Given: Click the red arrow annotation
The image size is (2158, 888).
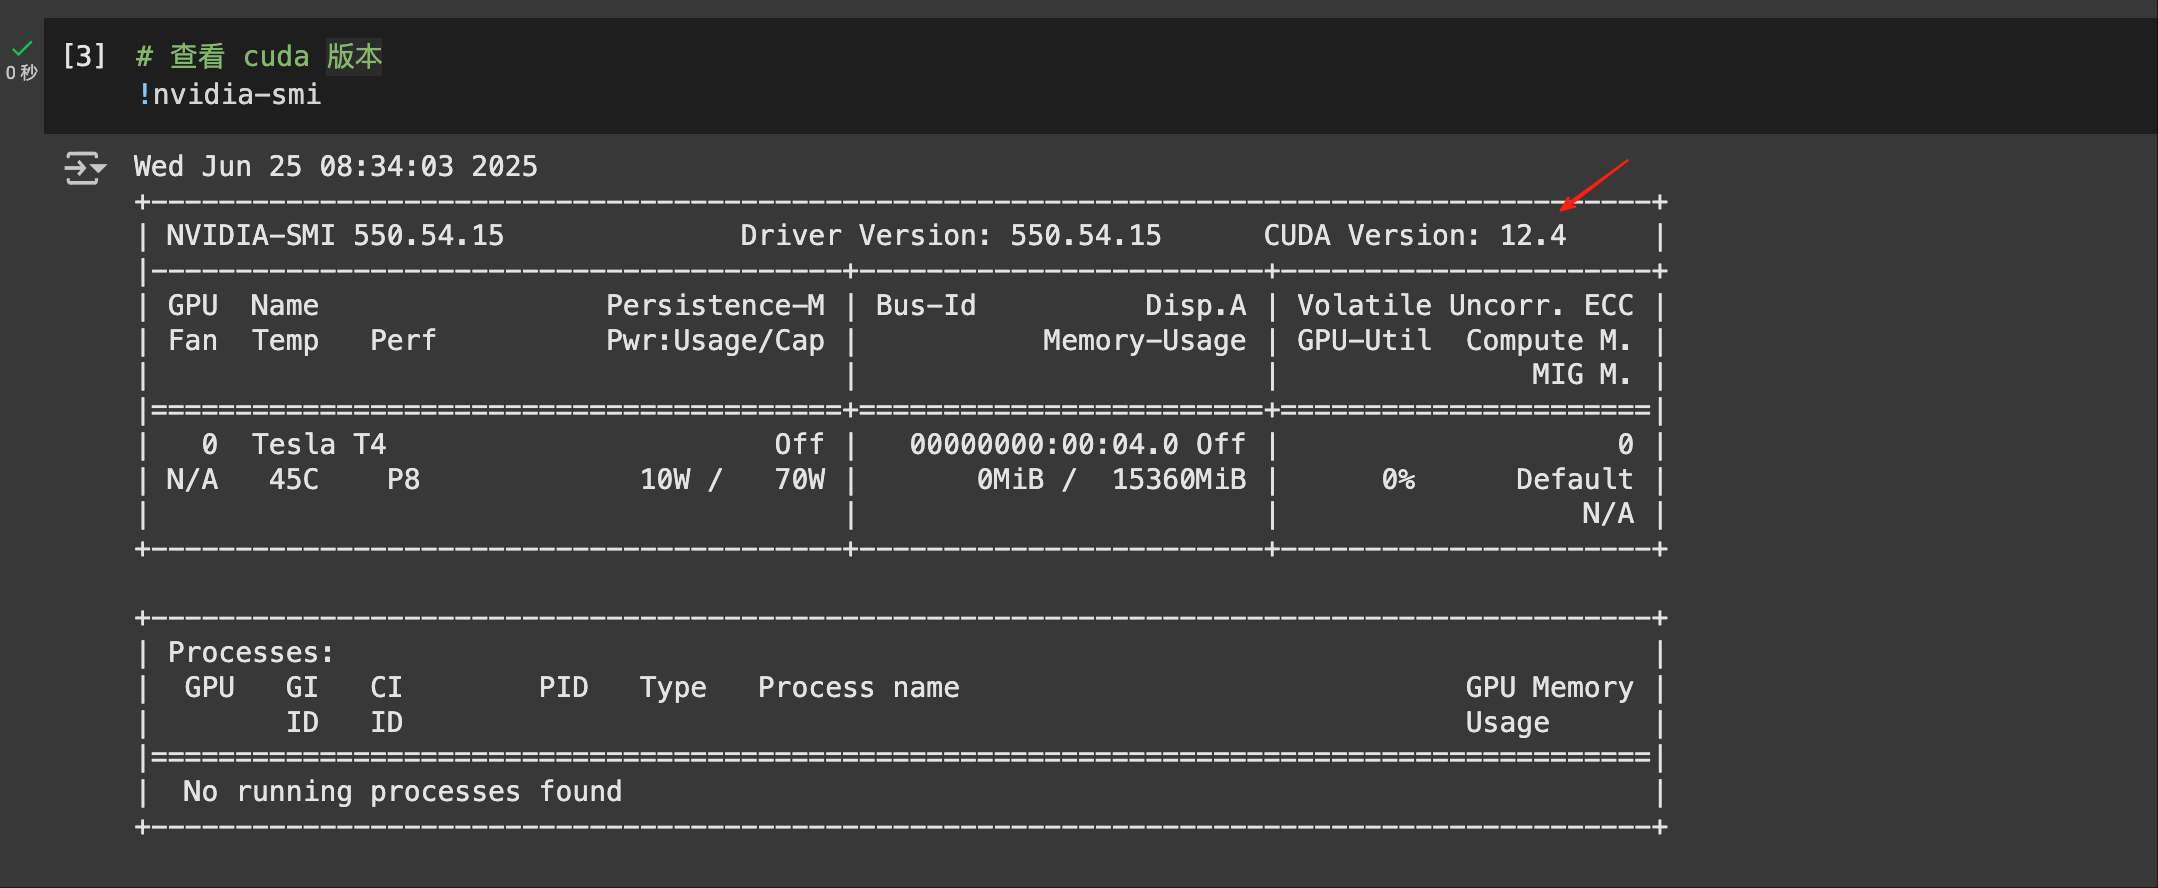Looking at the screenshot, I should tap(1594, 185).
